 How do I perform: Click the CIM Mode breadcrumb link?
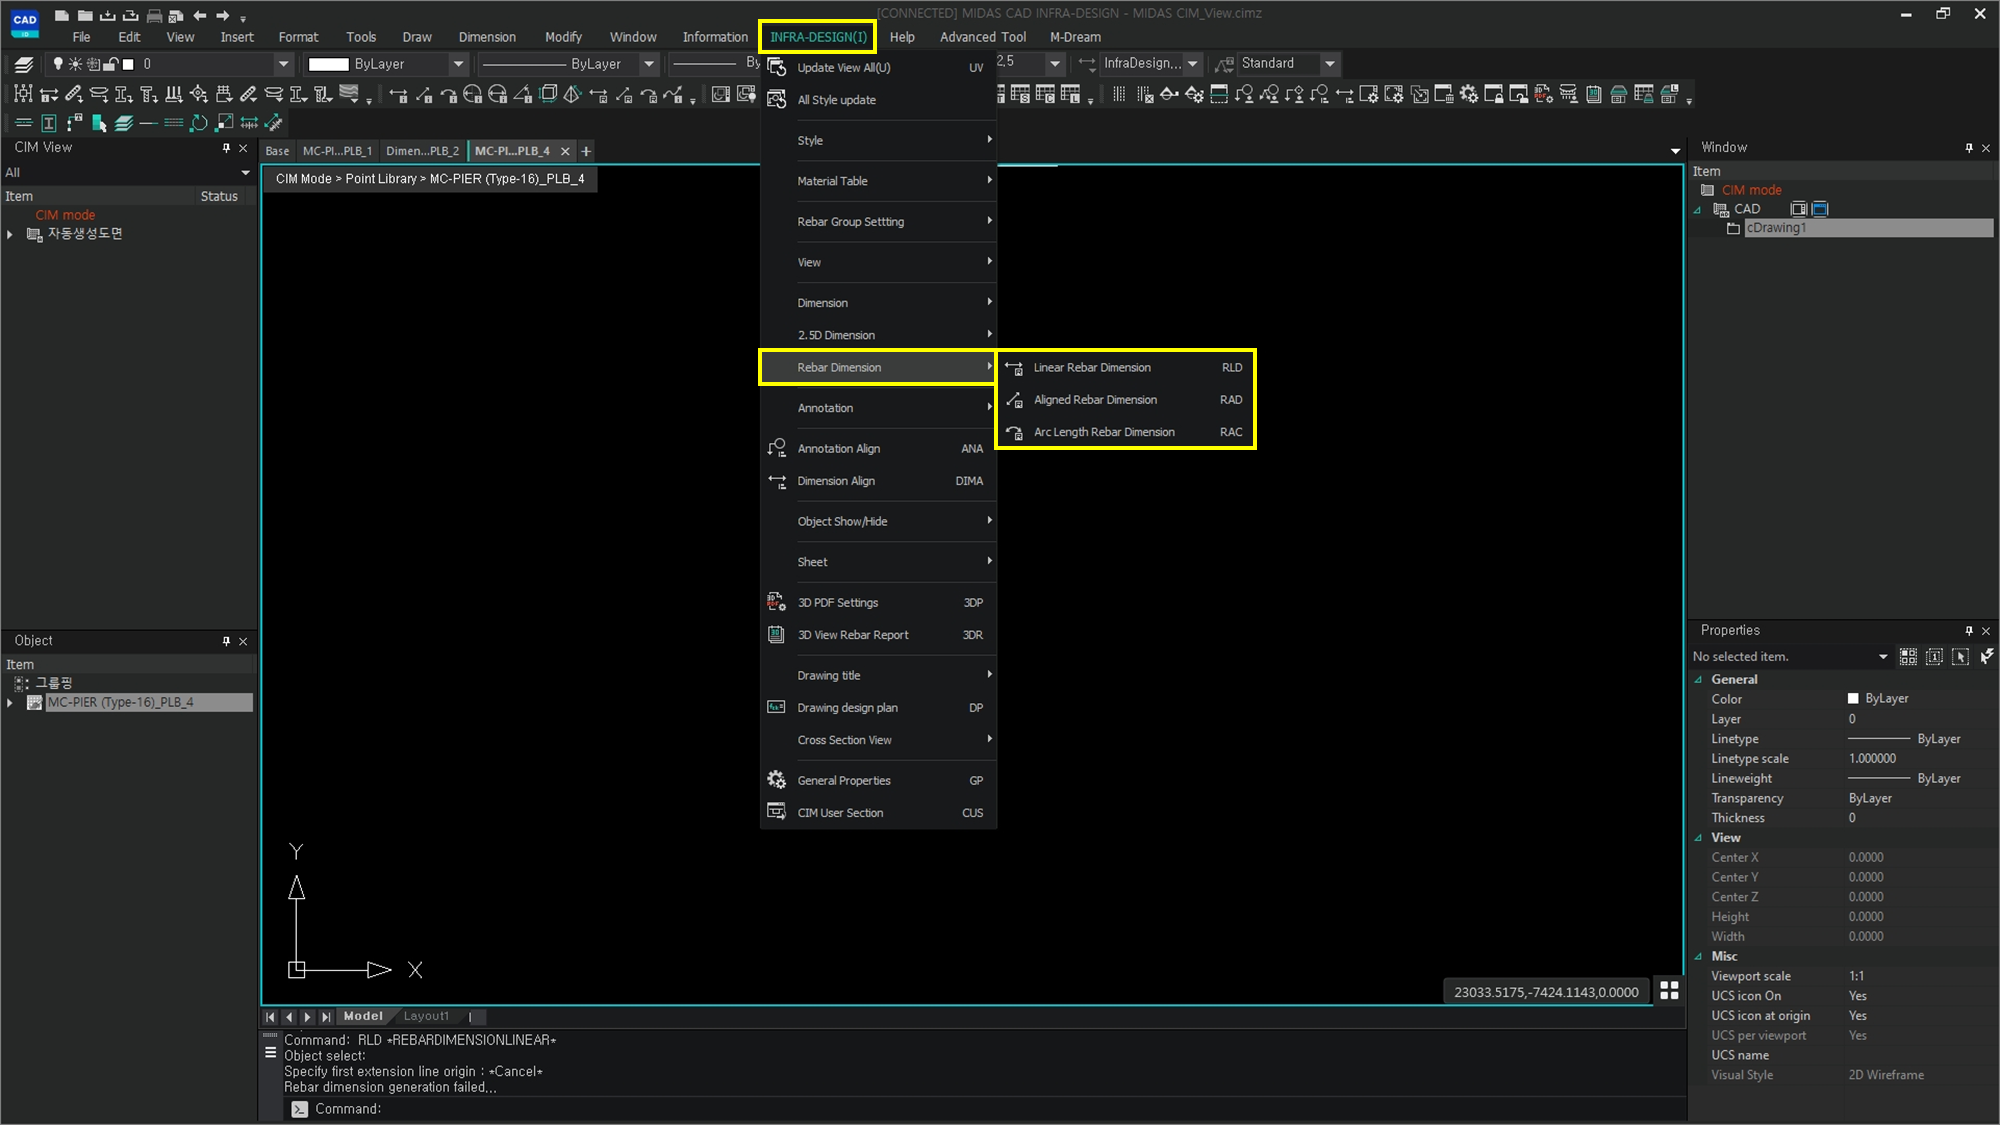tap(303, 179)
